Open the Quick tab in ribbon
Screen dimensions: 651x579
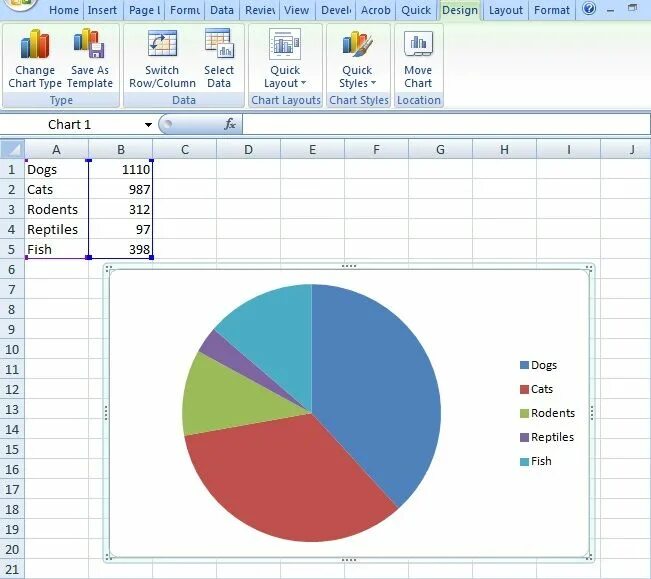click(x=416, y=10)
